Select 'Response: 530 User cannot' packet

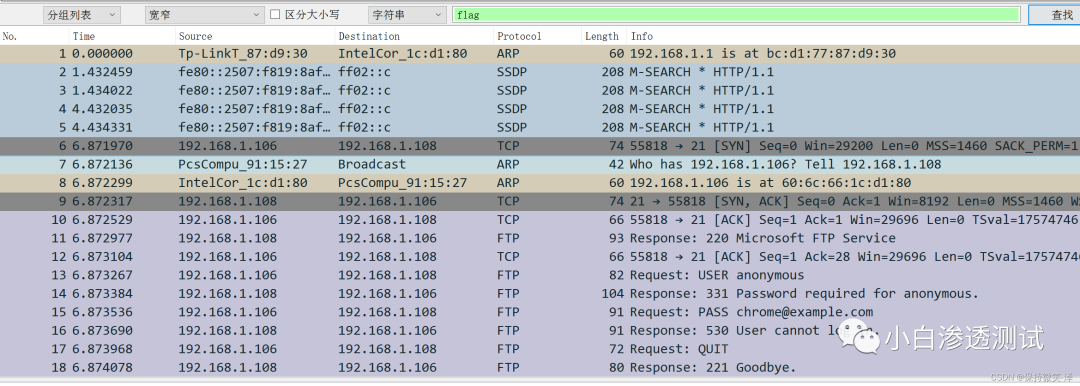click(540, 330)
